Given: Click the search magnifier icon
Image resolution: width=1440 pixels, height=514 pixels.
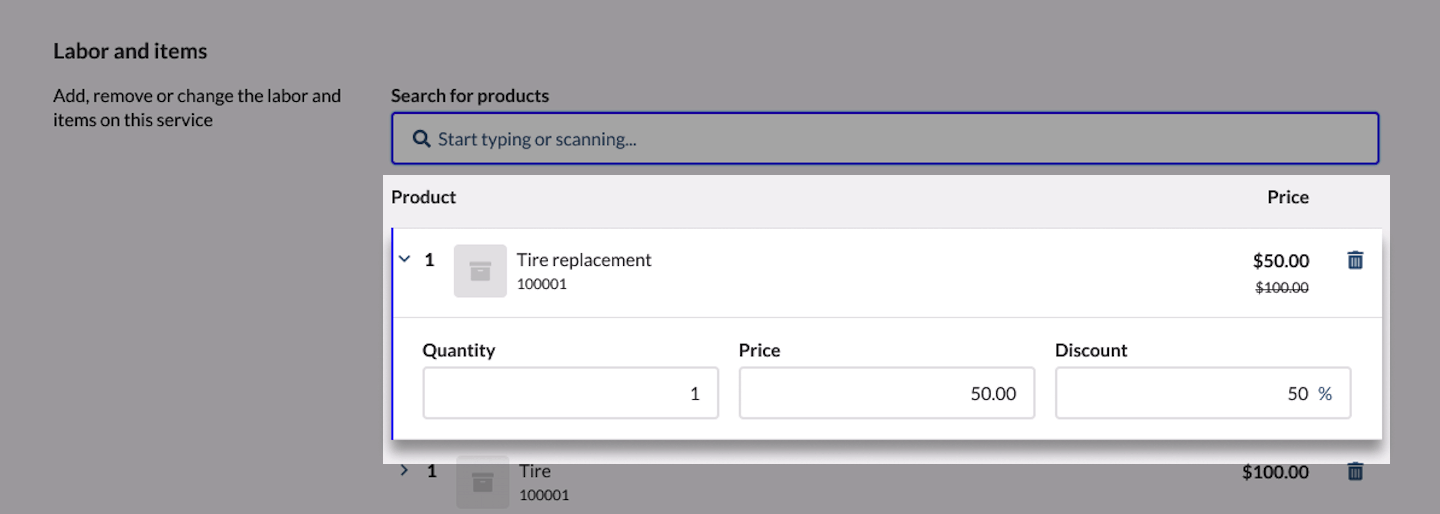Looking at the screenshot, I should click(x=422, y=138).
